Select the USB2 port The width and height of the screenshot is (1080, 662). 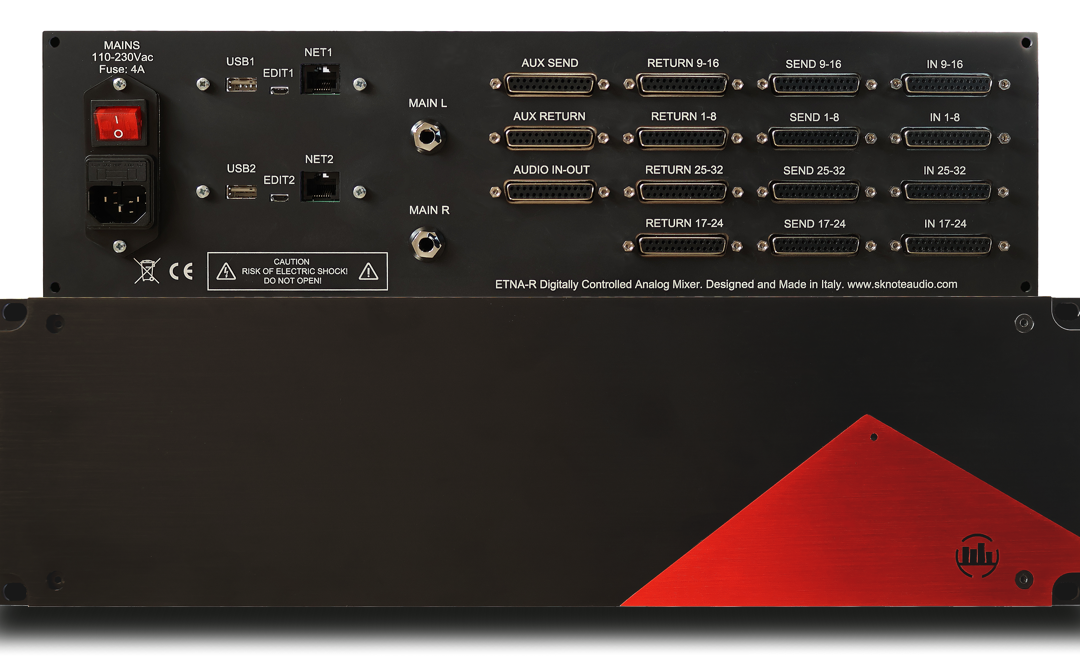(241, 191)
